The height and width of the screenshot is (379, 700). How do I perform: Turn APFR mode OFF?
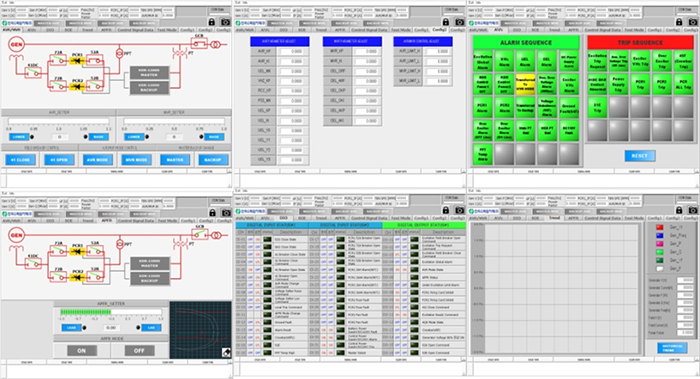tap(139, 350)
